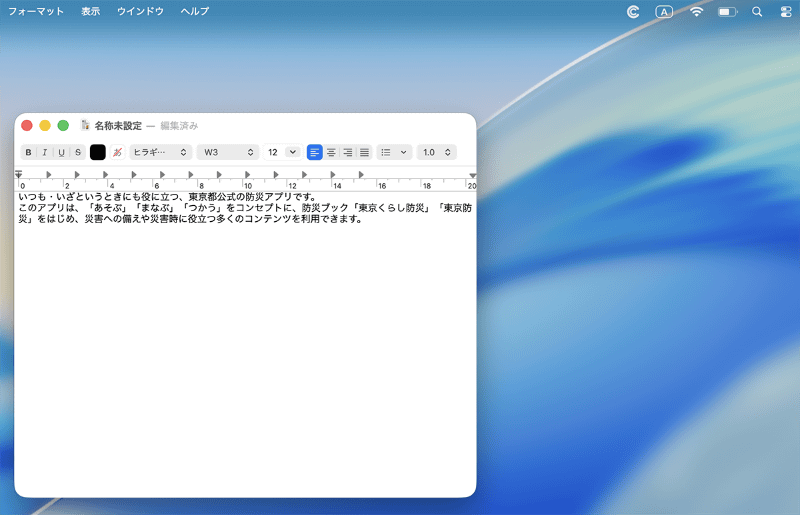Toggle strikethrough formatting button
800x515 pixels.
[x=78, y=152]
